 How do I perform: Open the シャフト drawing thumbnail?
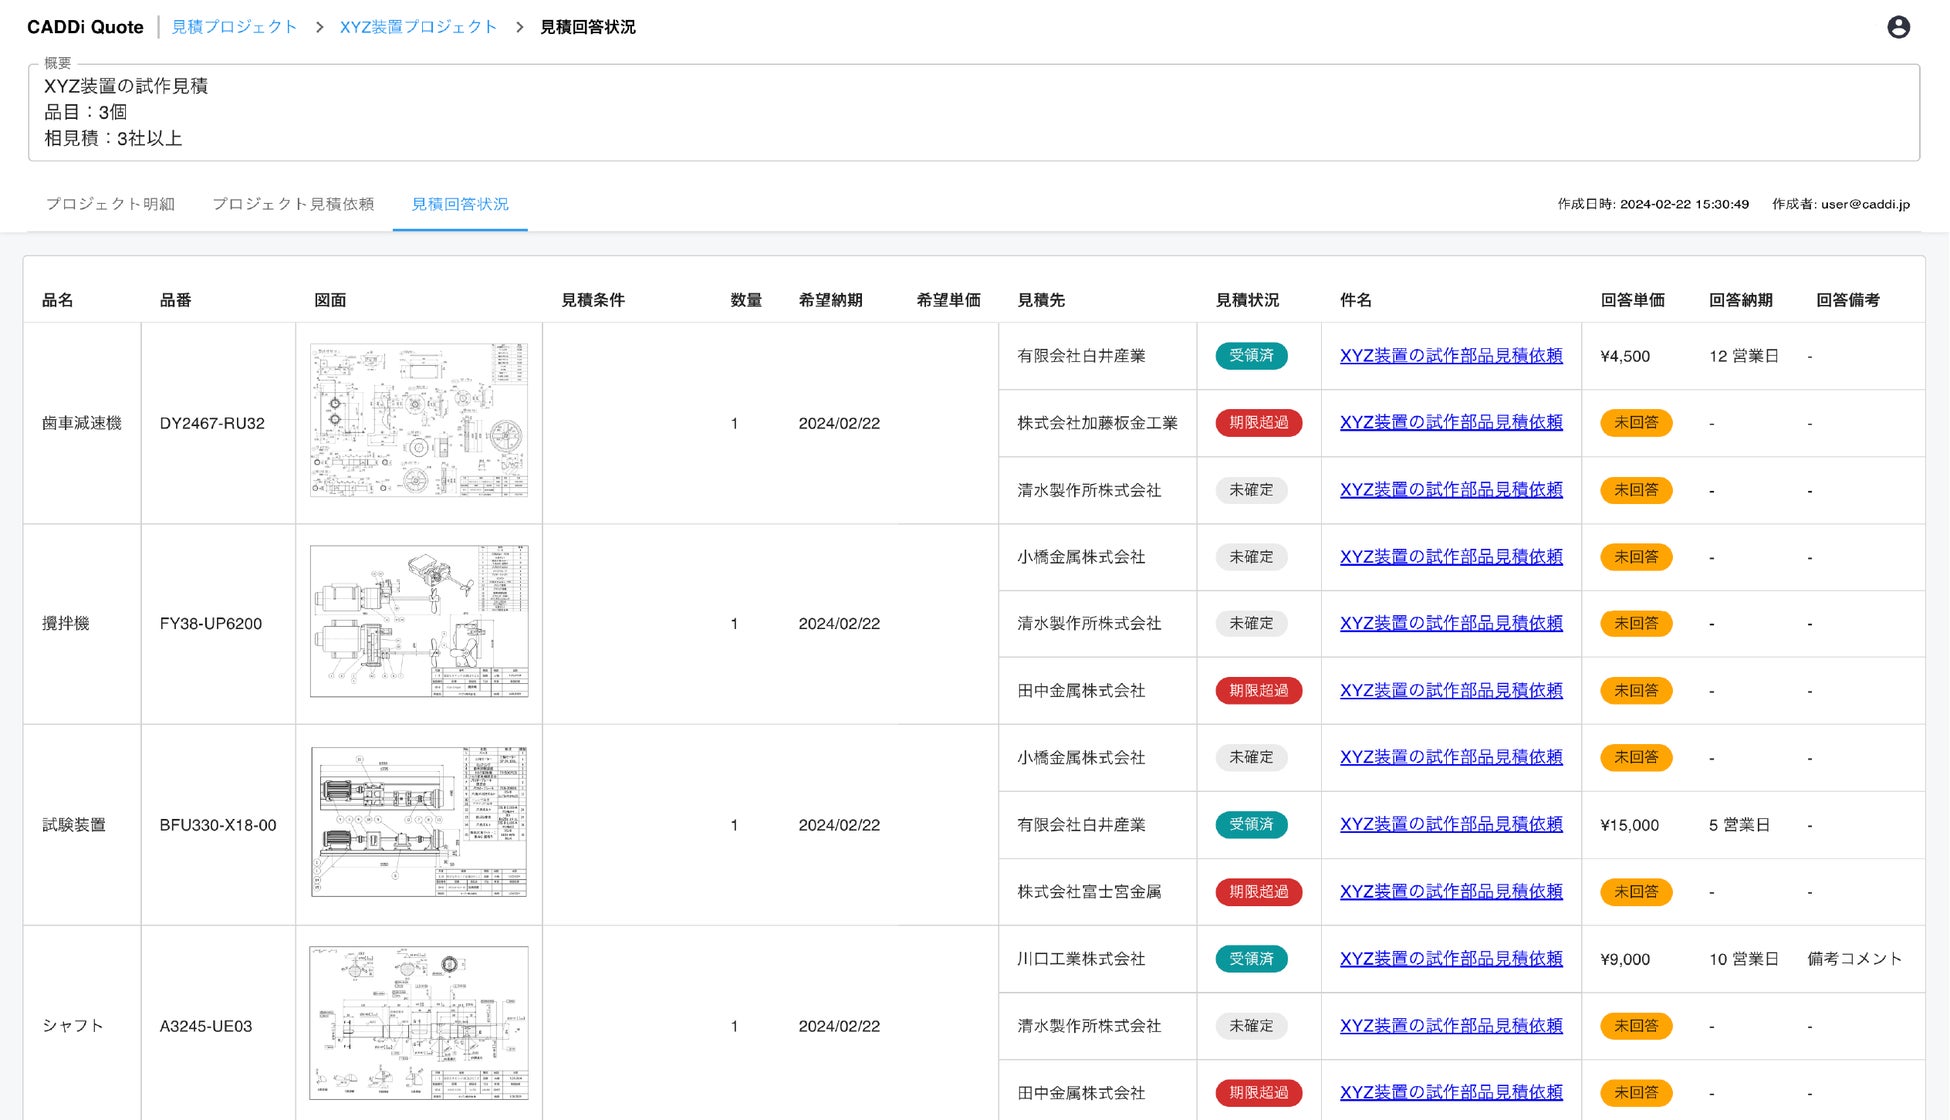(419, 1023)
